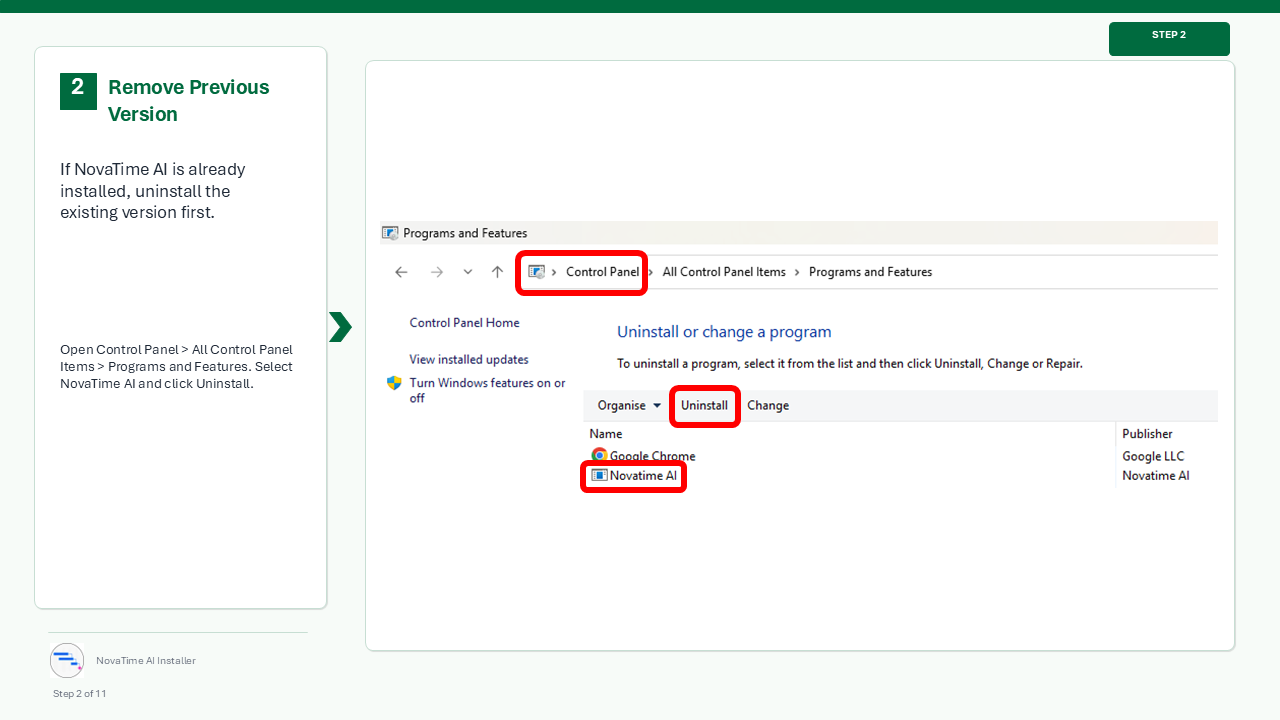Click the Novatime AI publisher cell

tap(1156, 476)
